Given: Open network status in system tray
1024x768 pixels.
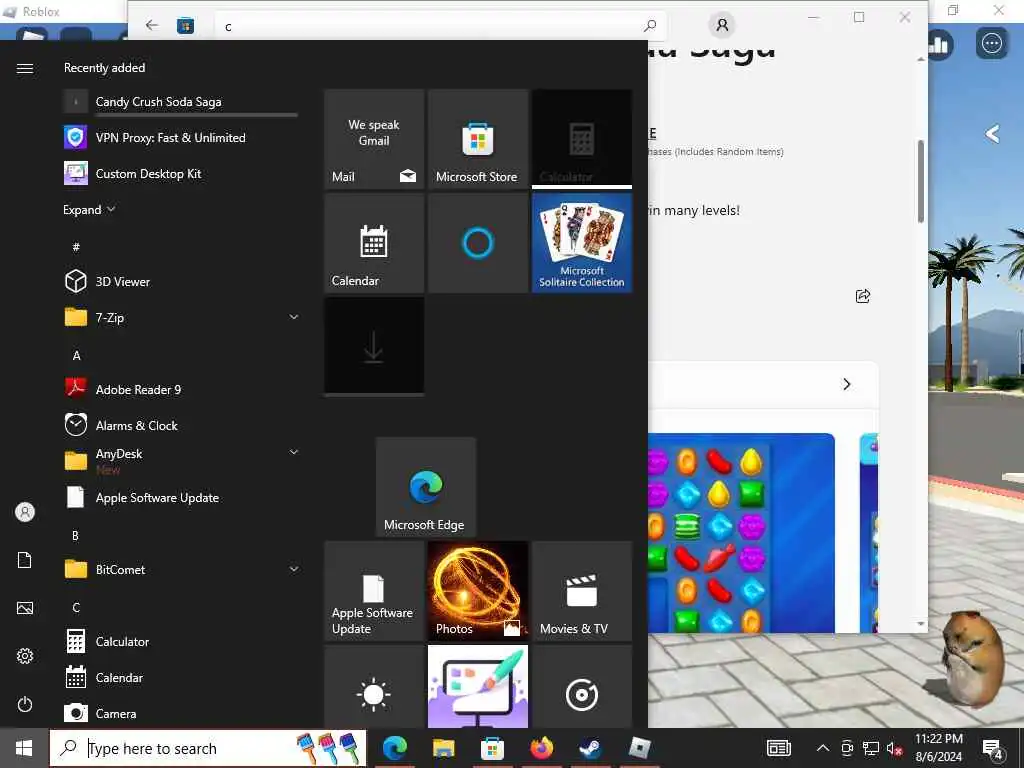Looking at the screenshot, I should pos(871,748).
